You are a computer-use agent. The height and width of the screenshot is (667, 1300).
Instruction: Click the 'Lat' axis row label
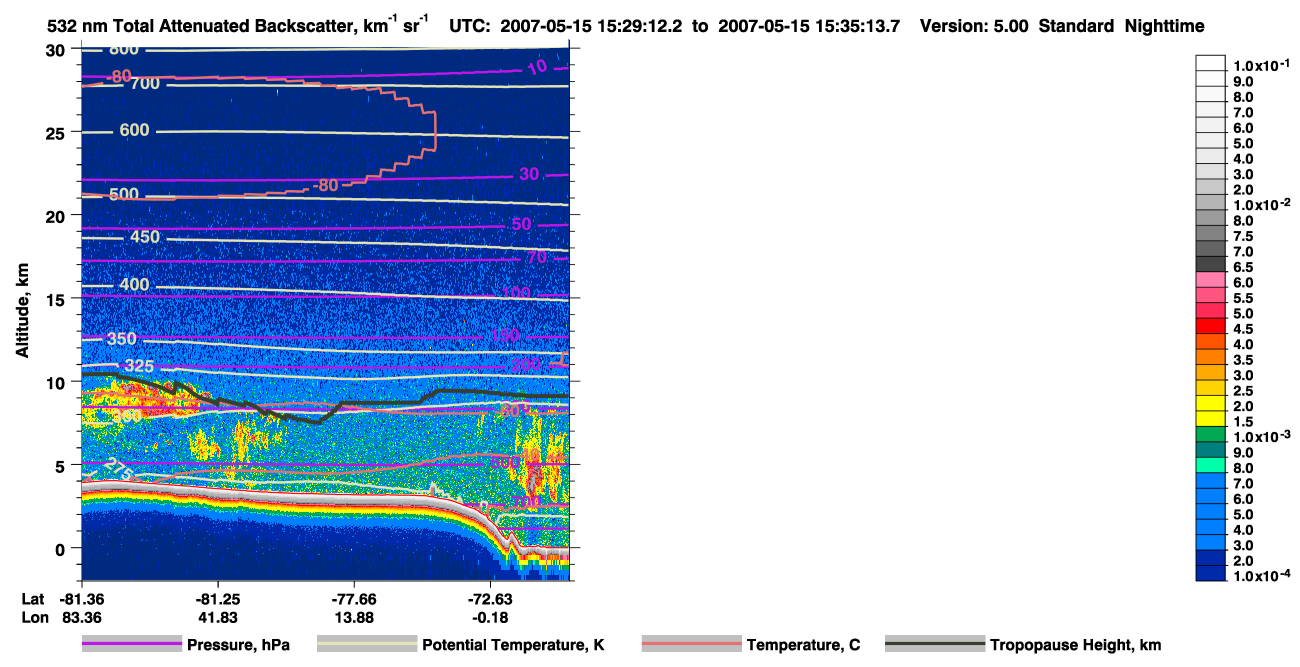32,599
